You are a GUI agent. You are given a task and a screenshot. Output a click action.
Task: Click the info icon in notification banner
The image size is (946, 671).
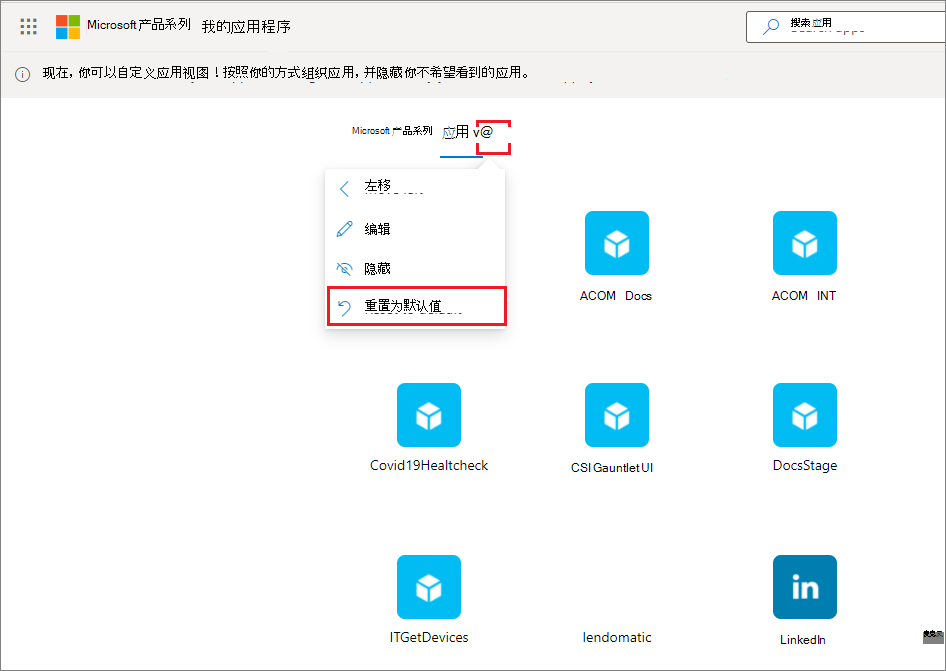pyautogui.click(x=22, y=74)
